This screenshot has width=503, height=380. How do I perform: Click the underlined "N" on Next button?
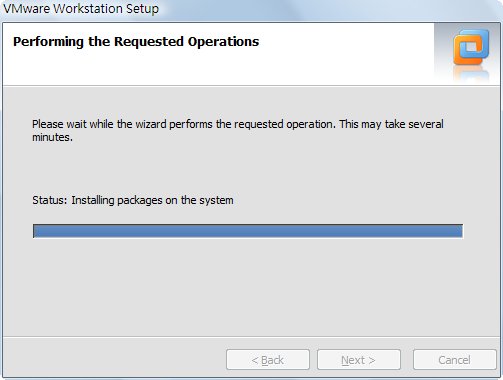[x=345, y=360]
